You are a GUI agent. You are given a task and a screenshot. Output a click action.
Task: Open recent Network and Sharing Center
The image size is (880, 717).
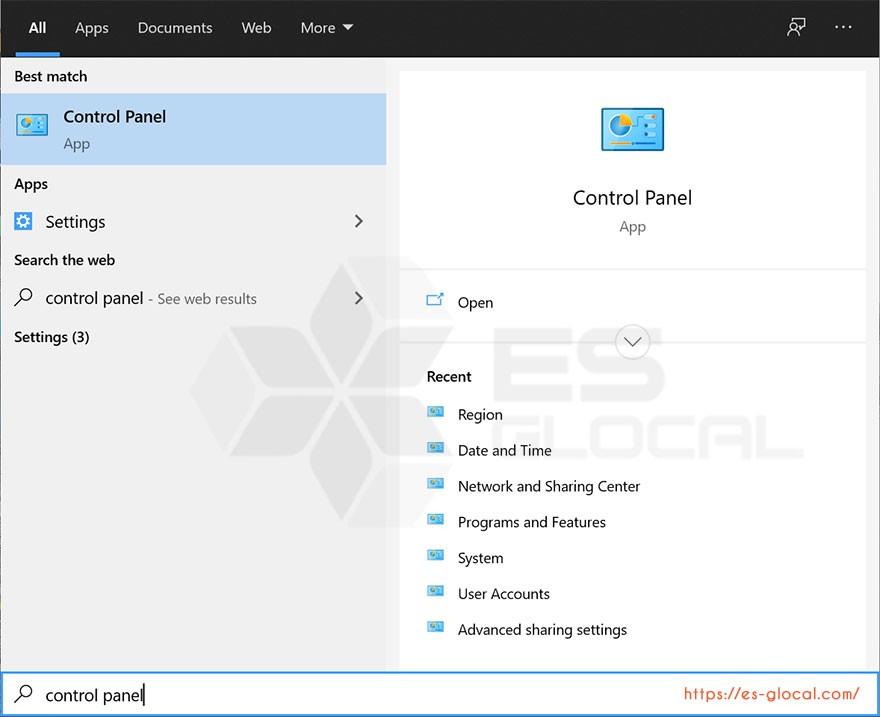pos(549,486)
